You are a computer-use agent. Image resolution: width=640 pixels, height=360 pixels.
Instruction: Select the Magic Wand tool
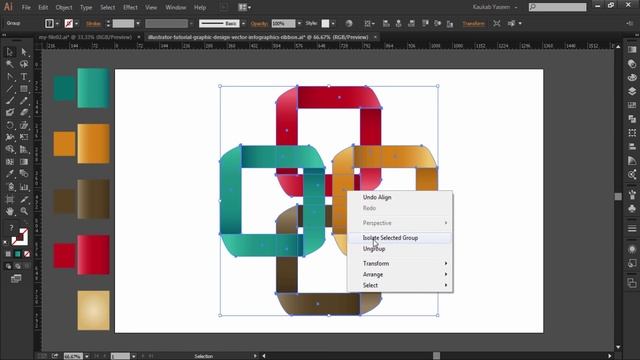coord(10,64)
